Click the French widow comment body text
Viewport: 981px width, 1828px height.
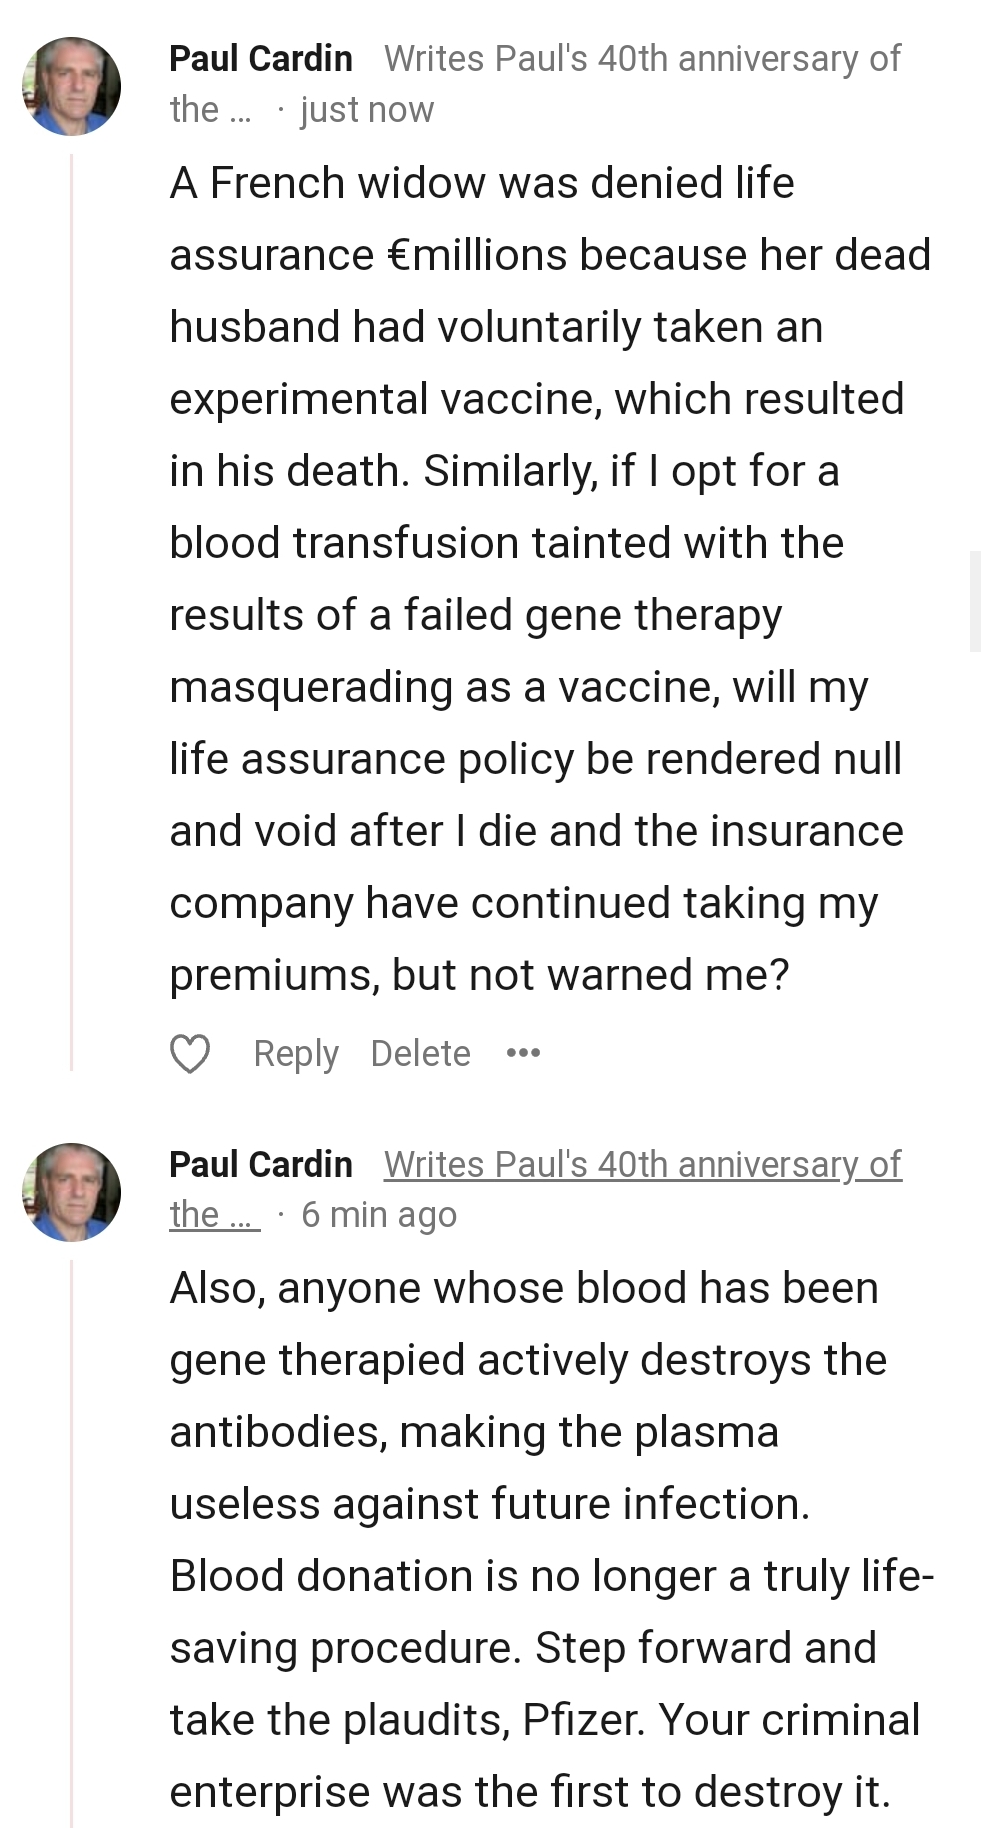pos(540,580)
